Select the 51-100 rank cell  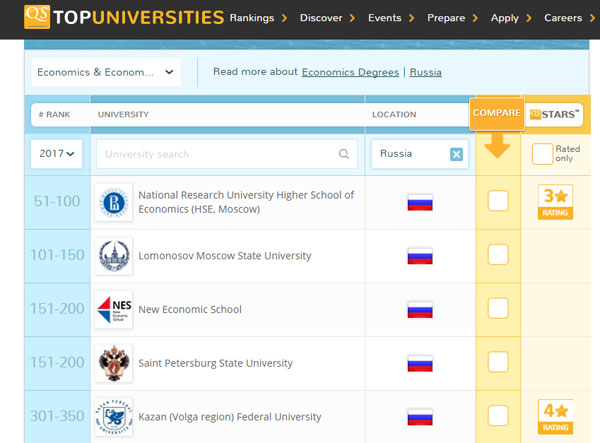click(57, 201)
